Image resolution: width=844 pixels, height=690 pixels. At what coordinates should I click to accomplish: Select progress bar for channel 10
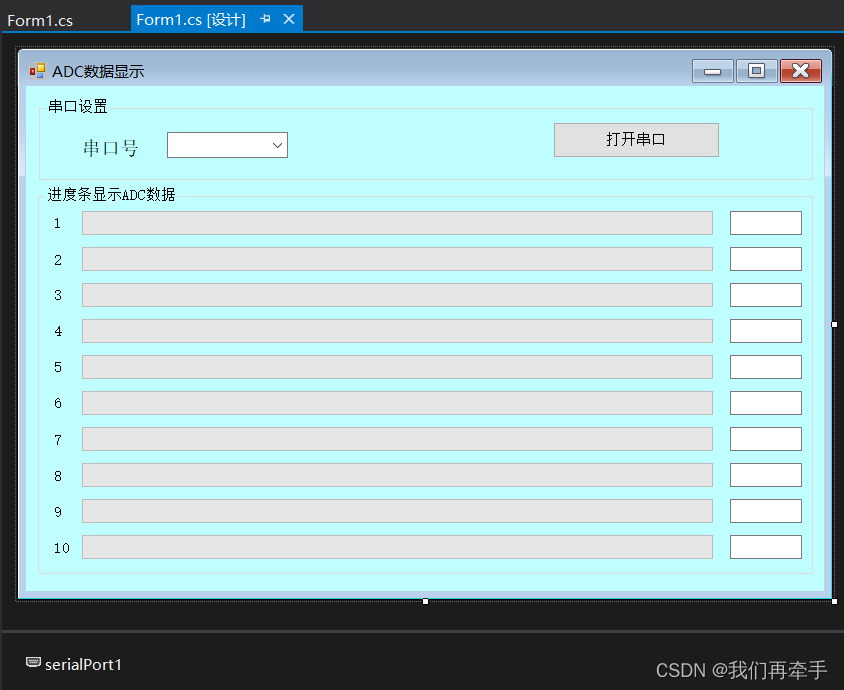click(397, 547)
